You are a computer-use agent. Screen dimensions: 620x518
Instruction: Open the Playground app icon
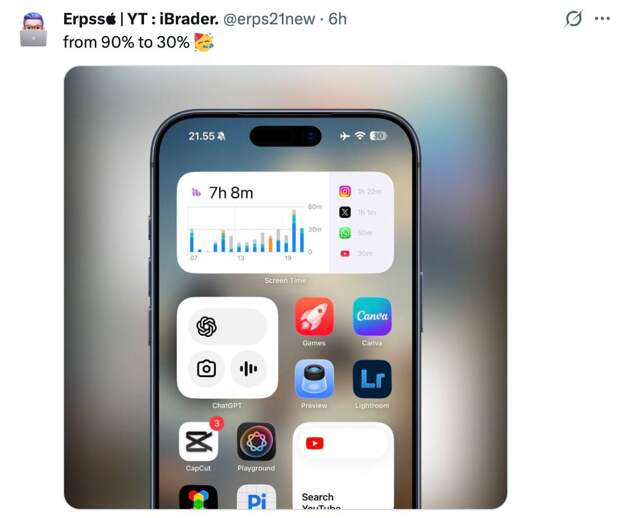pos(256,441)
